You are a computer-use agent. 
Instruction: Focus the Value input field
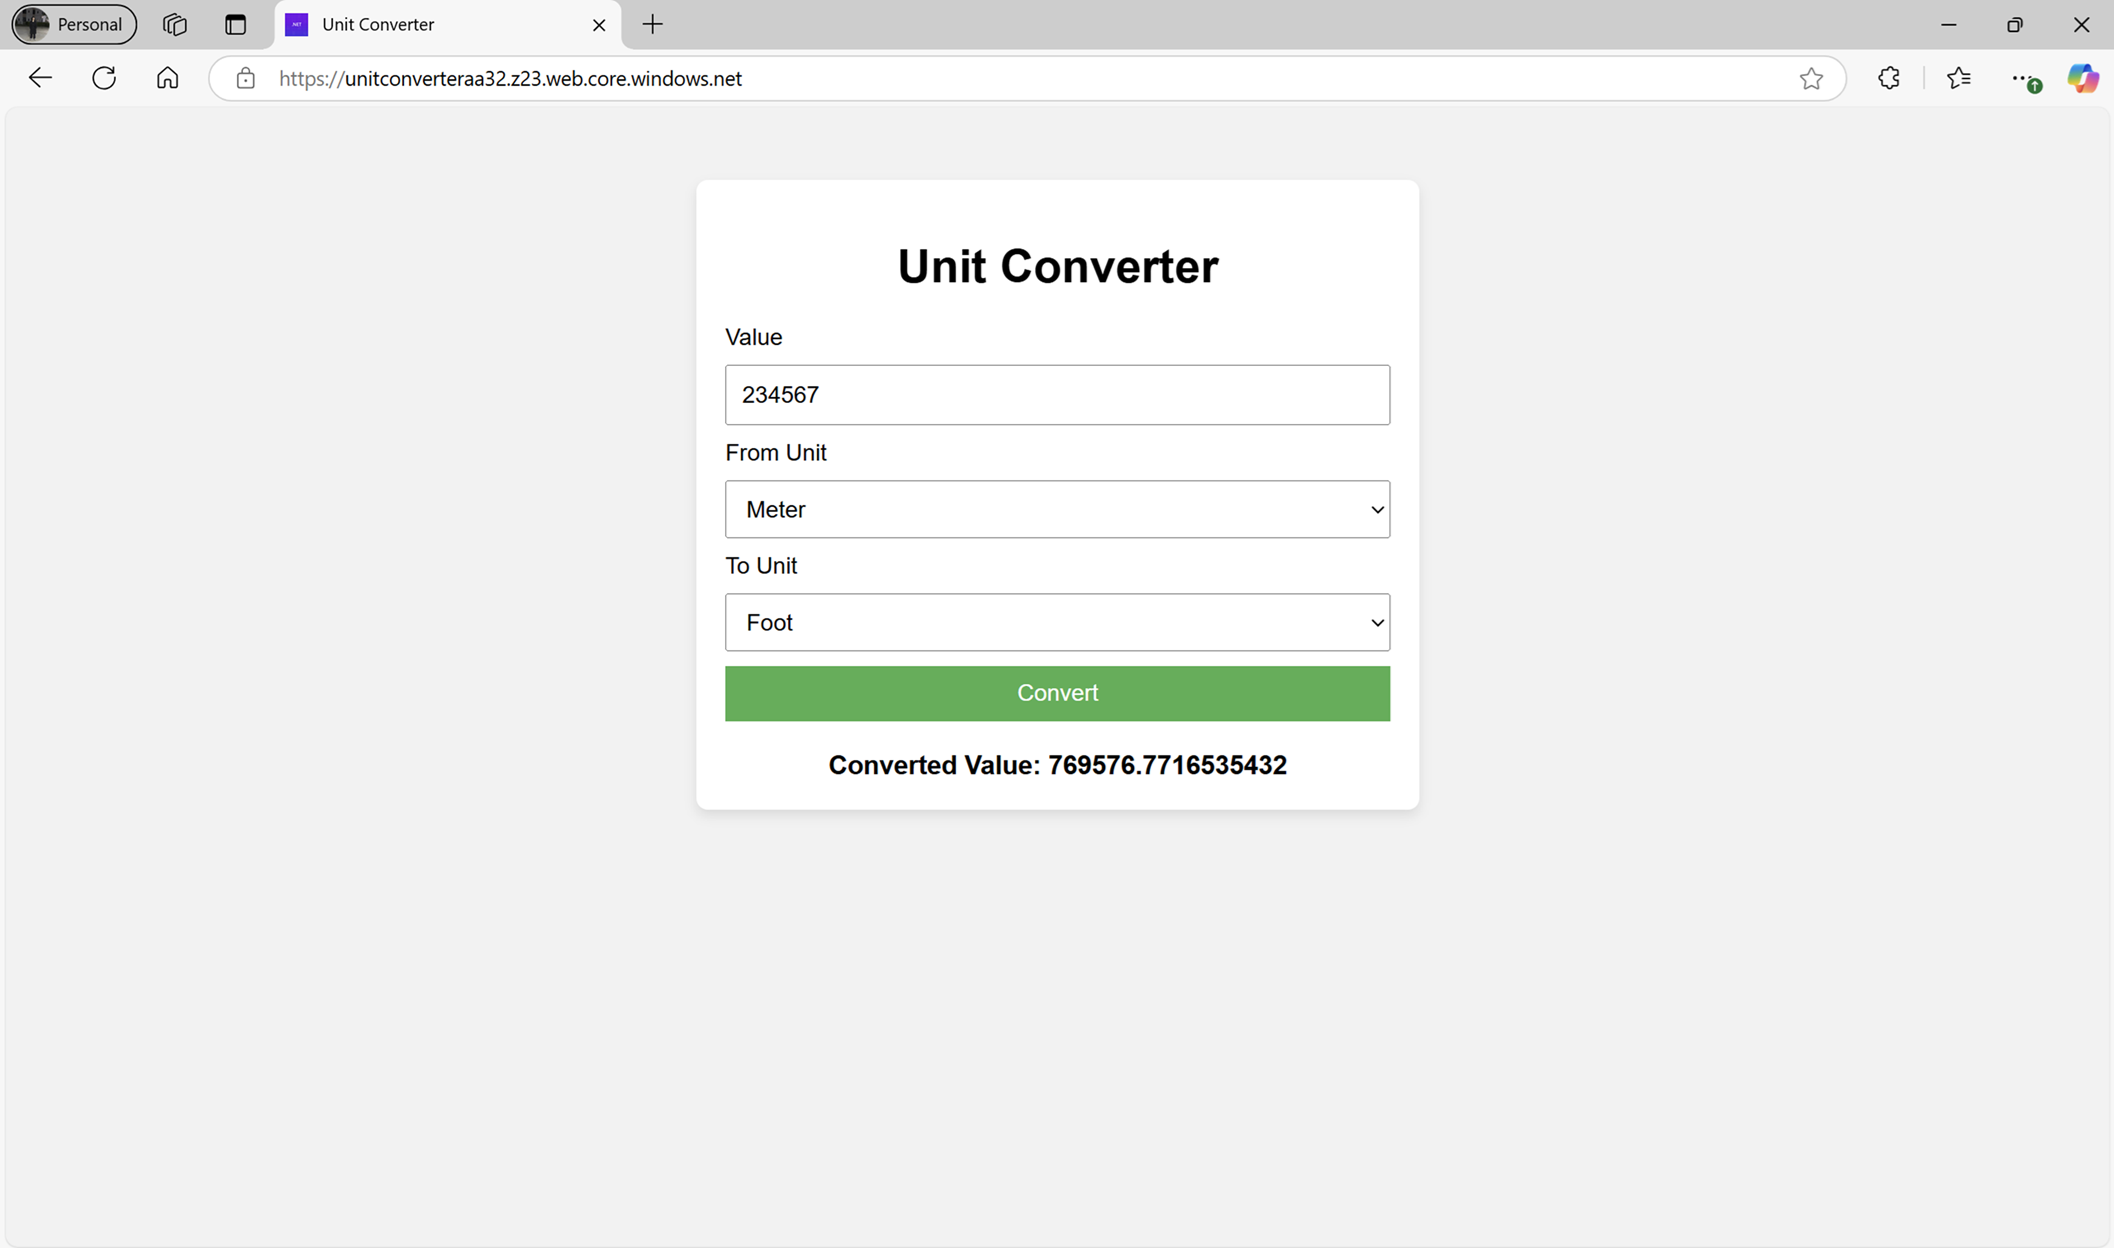click(1057, 395)
